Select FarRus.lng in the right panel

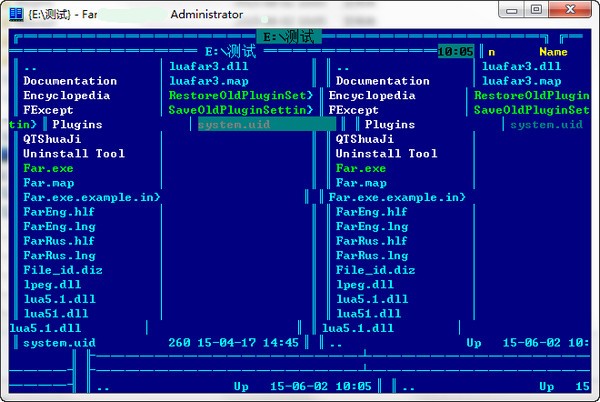(372, 256)
